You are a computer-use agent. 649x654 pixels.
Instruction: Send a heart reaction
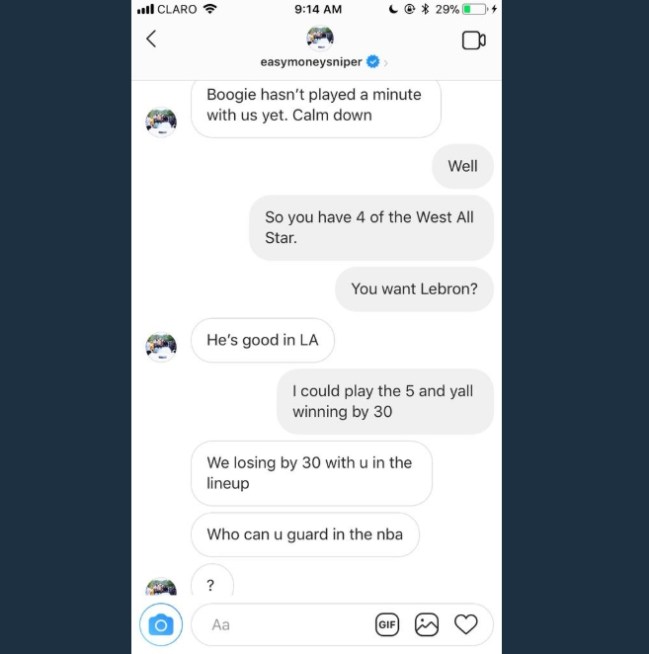pyautogui.click(x=465, y=624)
